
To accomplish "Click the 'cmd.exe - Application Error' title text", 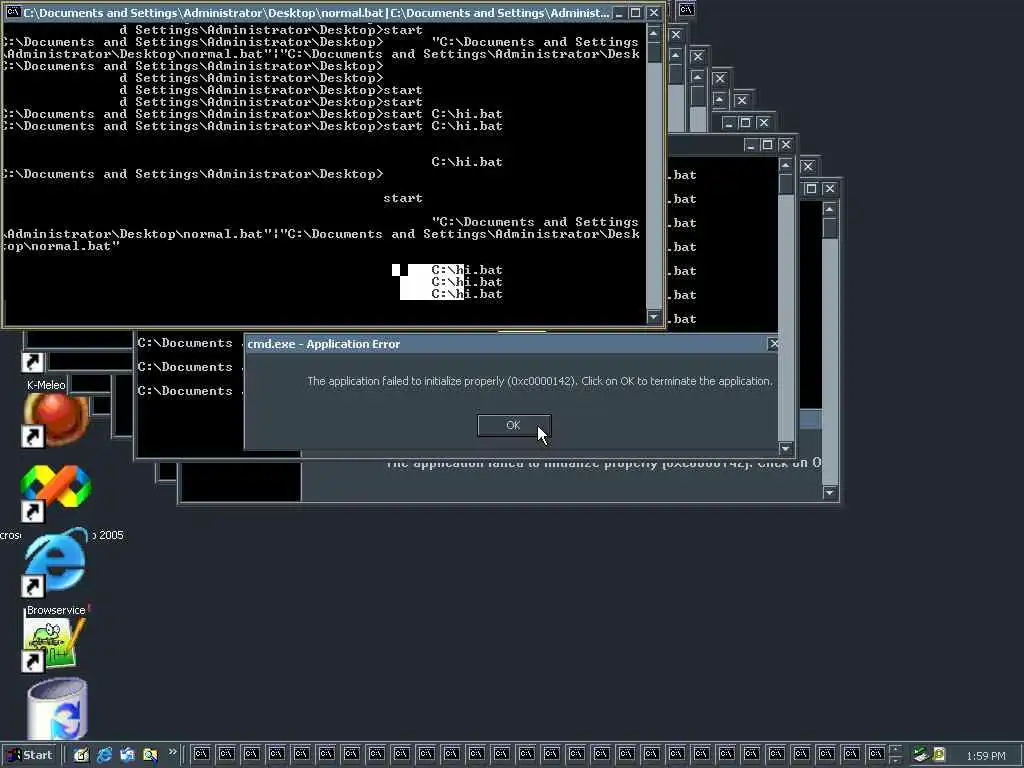I will point(323,344).
